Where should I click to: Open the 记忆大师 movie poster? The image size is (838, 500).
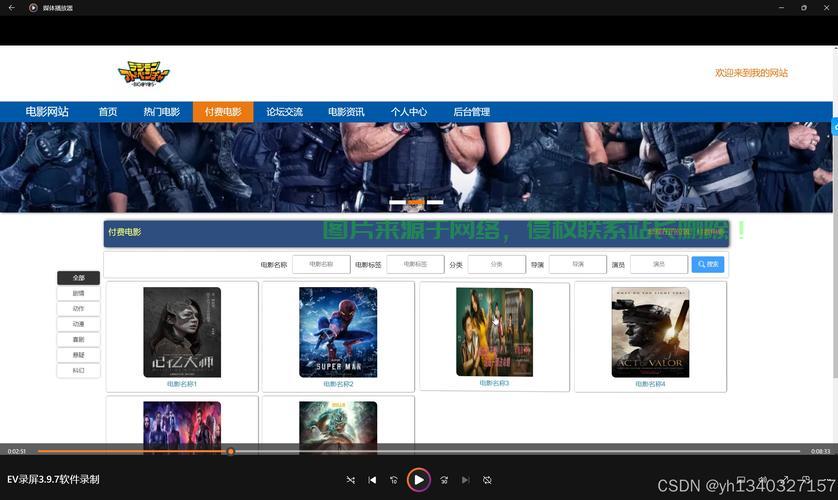[x=182, y=332]
